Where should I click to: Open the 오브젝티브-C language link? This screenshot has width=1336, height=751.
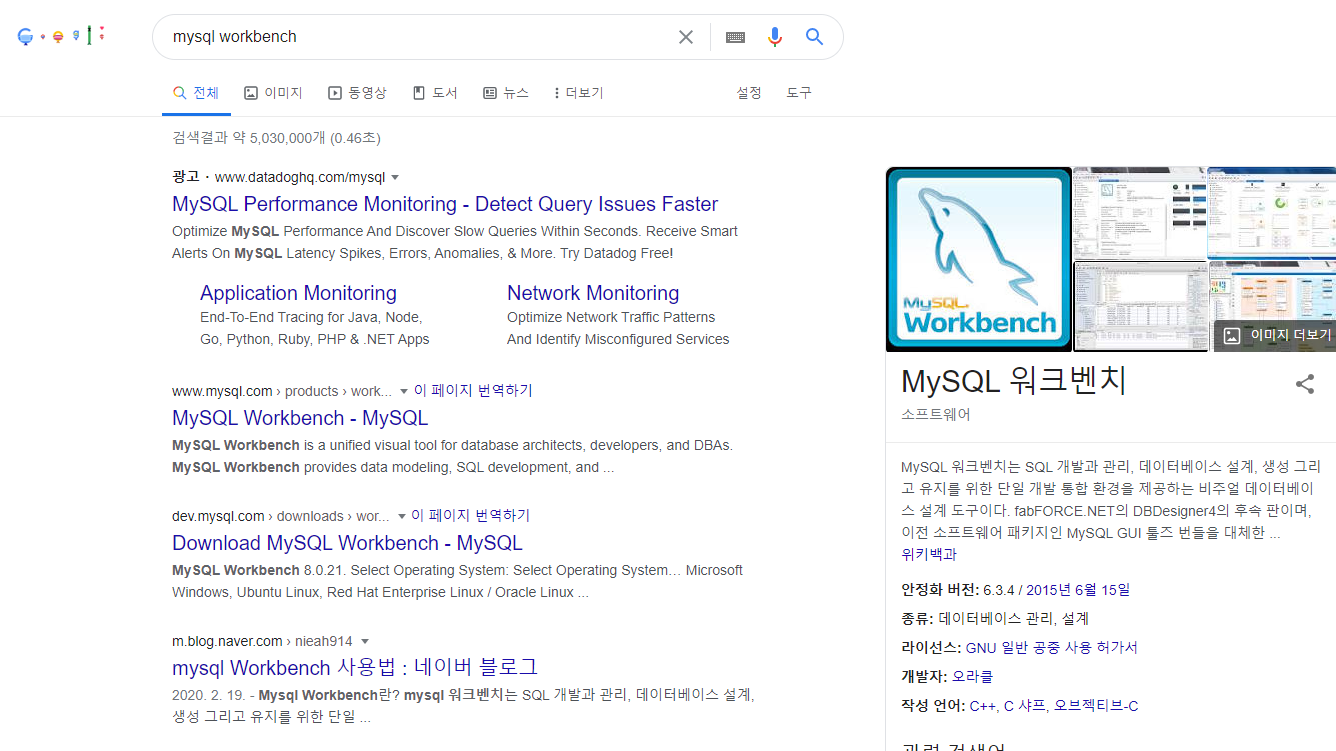(x=1096, y=706)
